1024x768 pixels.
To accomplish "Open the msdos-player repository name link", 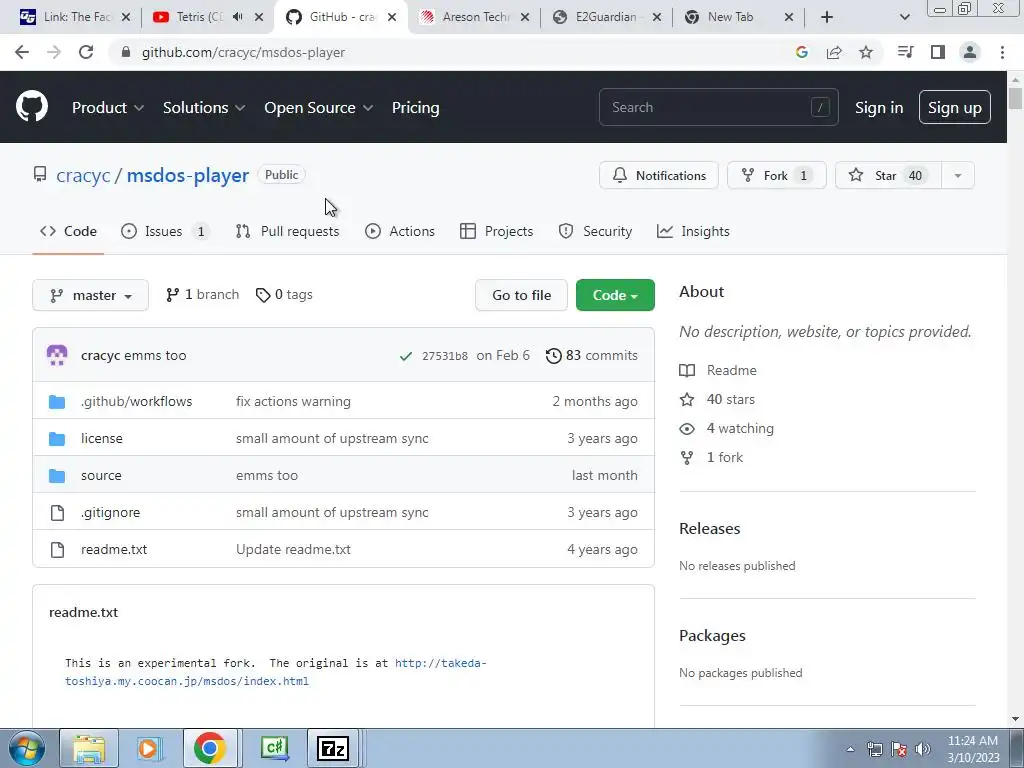I will 187,176.
